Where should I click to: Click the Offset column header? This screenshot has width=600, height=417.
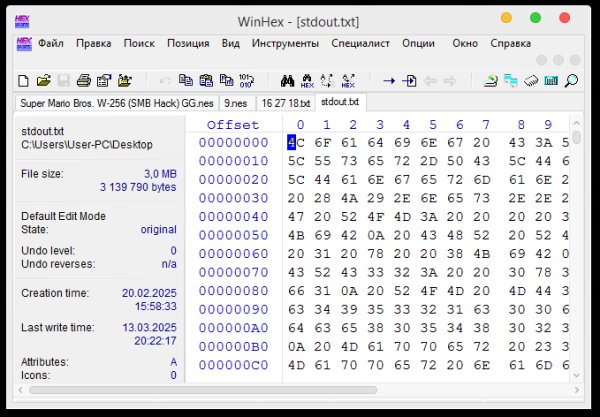coord(233,125)
